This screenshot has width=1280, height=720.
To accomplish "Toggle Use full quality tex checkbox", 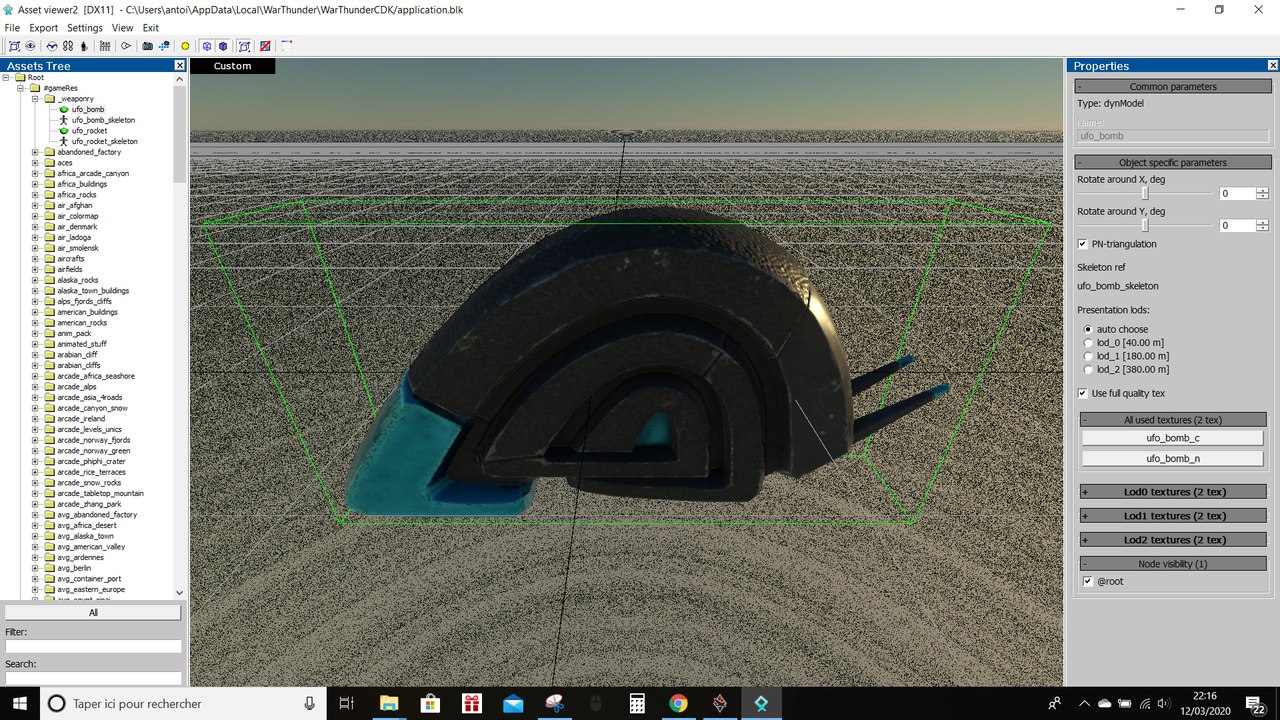I will pos(1083,393).
